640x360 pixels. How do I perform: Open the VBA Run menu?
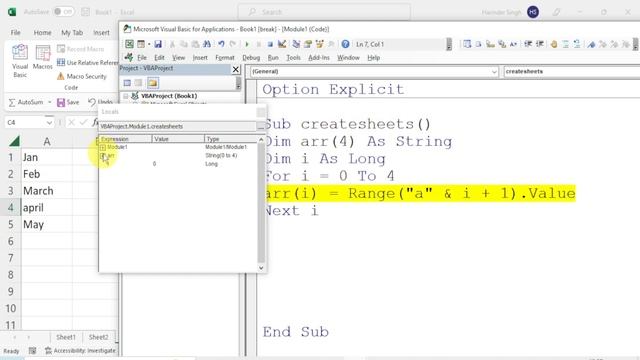pyautogui.click(x=273, y=58)
